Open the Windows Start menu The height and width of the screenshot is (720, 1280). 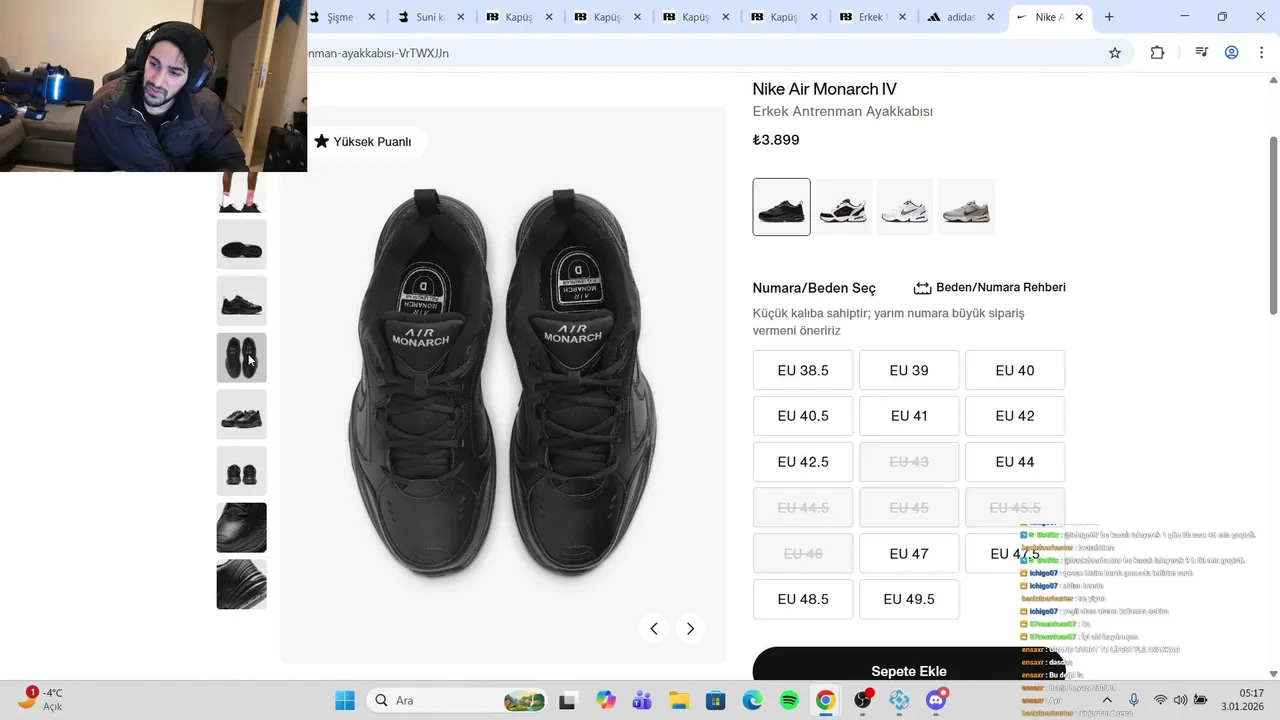[x=345, y=700]
